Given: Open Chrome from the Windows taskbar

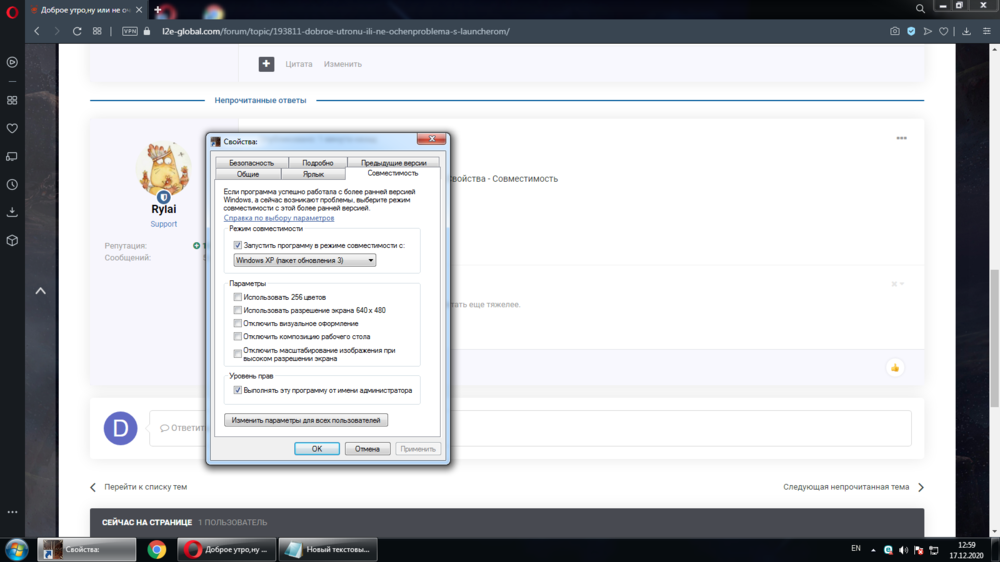Looking at the screenshot, I should (x=157, y=549).
